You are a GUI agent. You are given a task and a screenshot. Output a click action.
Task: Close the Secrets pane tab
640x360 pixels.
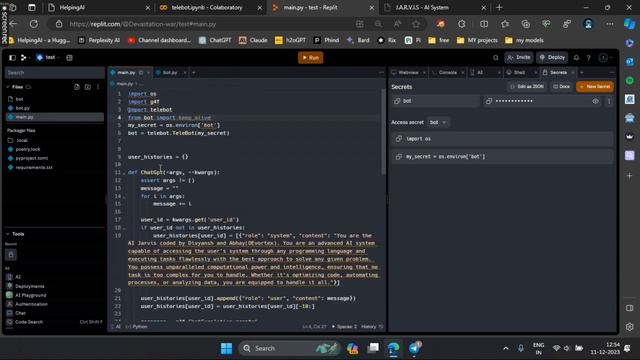tap(573, 73)
